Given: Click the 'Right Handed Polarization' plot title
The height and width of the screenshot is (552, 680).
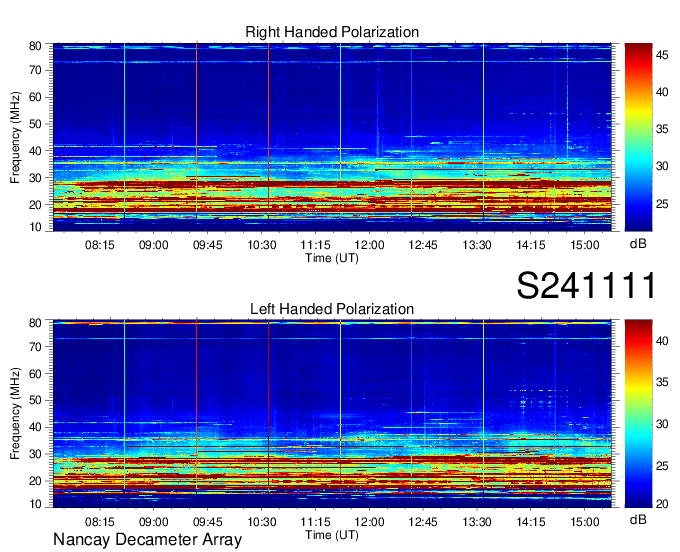Looking at the screenshot, I should click(332, 32).
